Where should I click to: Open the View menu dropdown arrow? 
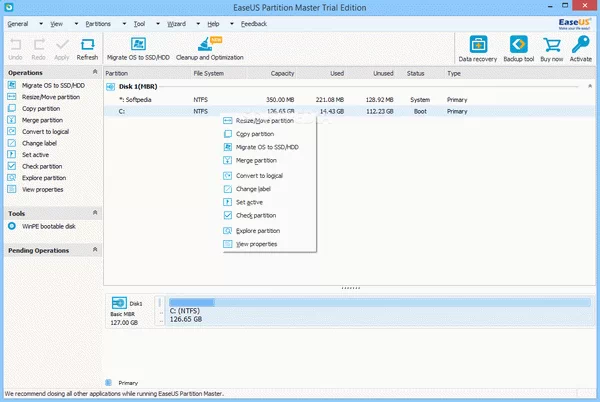click(76, 24)
